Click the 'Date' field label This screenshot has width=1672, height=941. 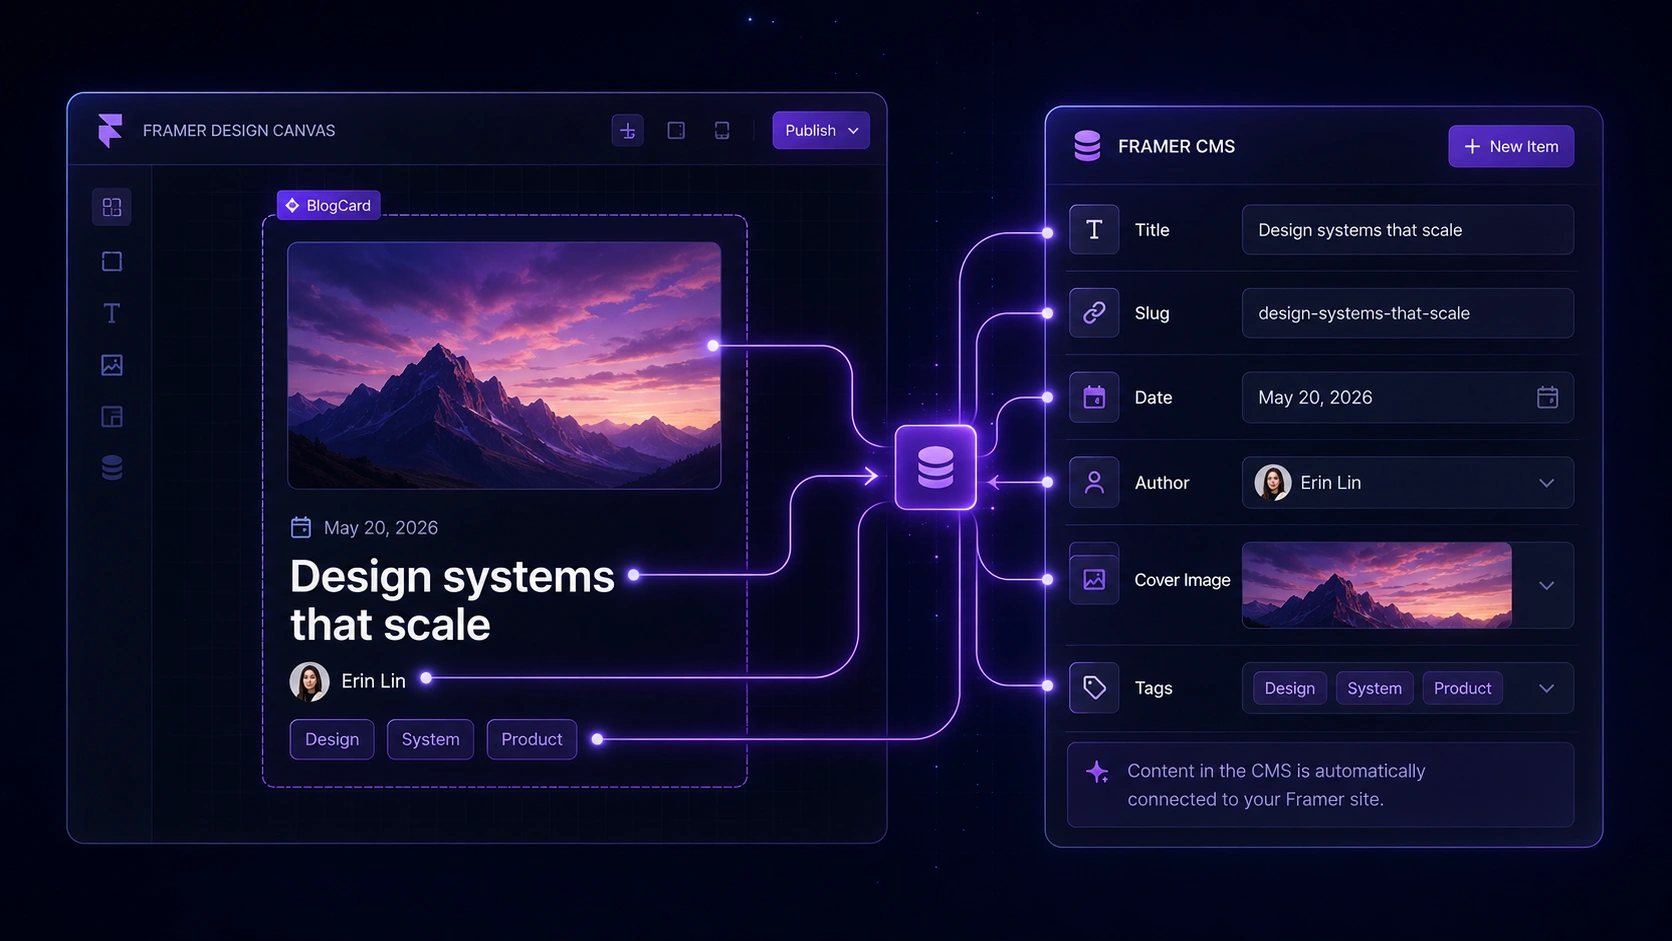click(1153, 397)
